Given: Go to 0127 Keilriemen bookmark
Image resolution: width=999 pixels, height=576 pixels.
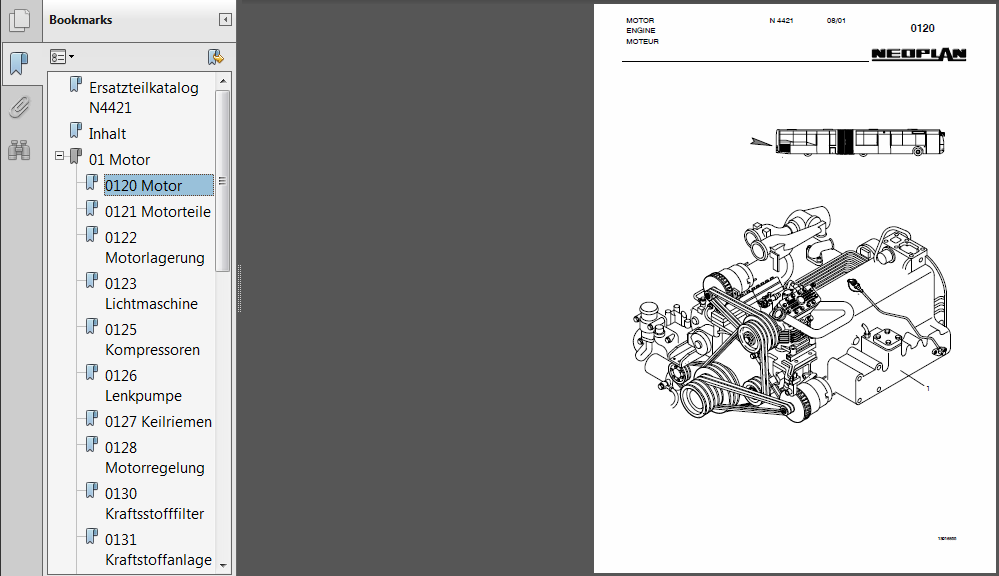Looking at the screenshot, I should point(158,421).
